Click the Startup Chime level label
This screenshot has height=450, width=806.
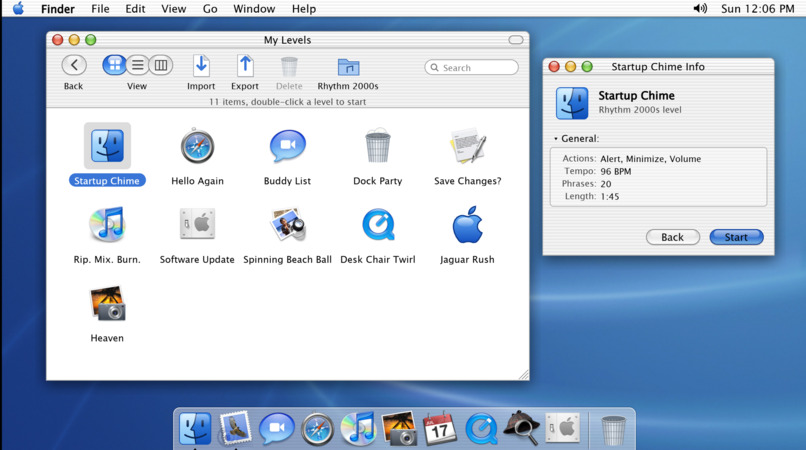107,181
